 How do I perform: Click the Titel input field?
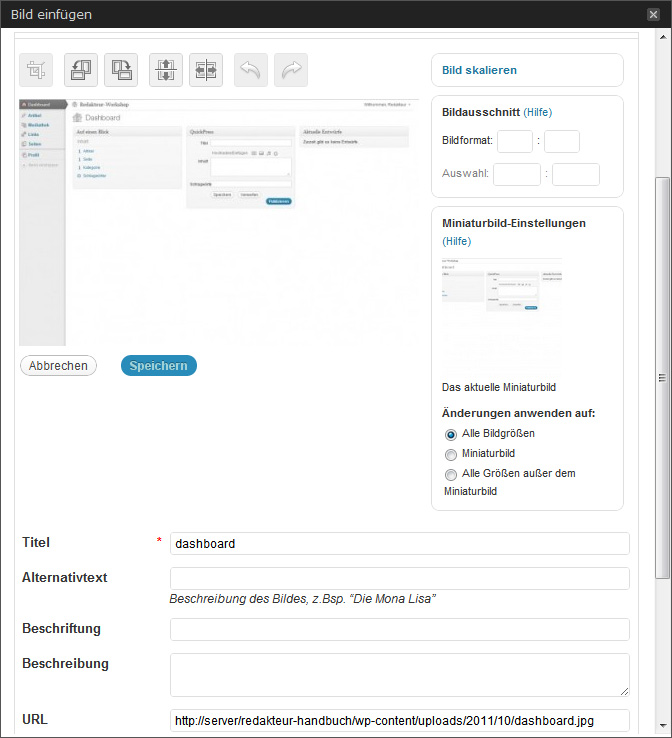399,543
